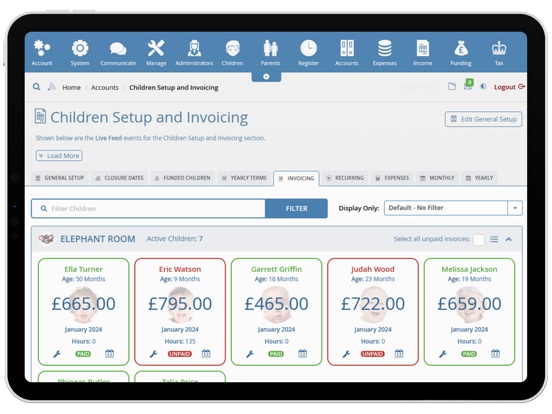Toggle the brightness theme icon near Logout
Screen dimensions: 552x414
coord(483,86)
